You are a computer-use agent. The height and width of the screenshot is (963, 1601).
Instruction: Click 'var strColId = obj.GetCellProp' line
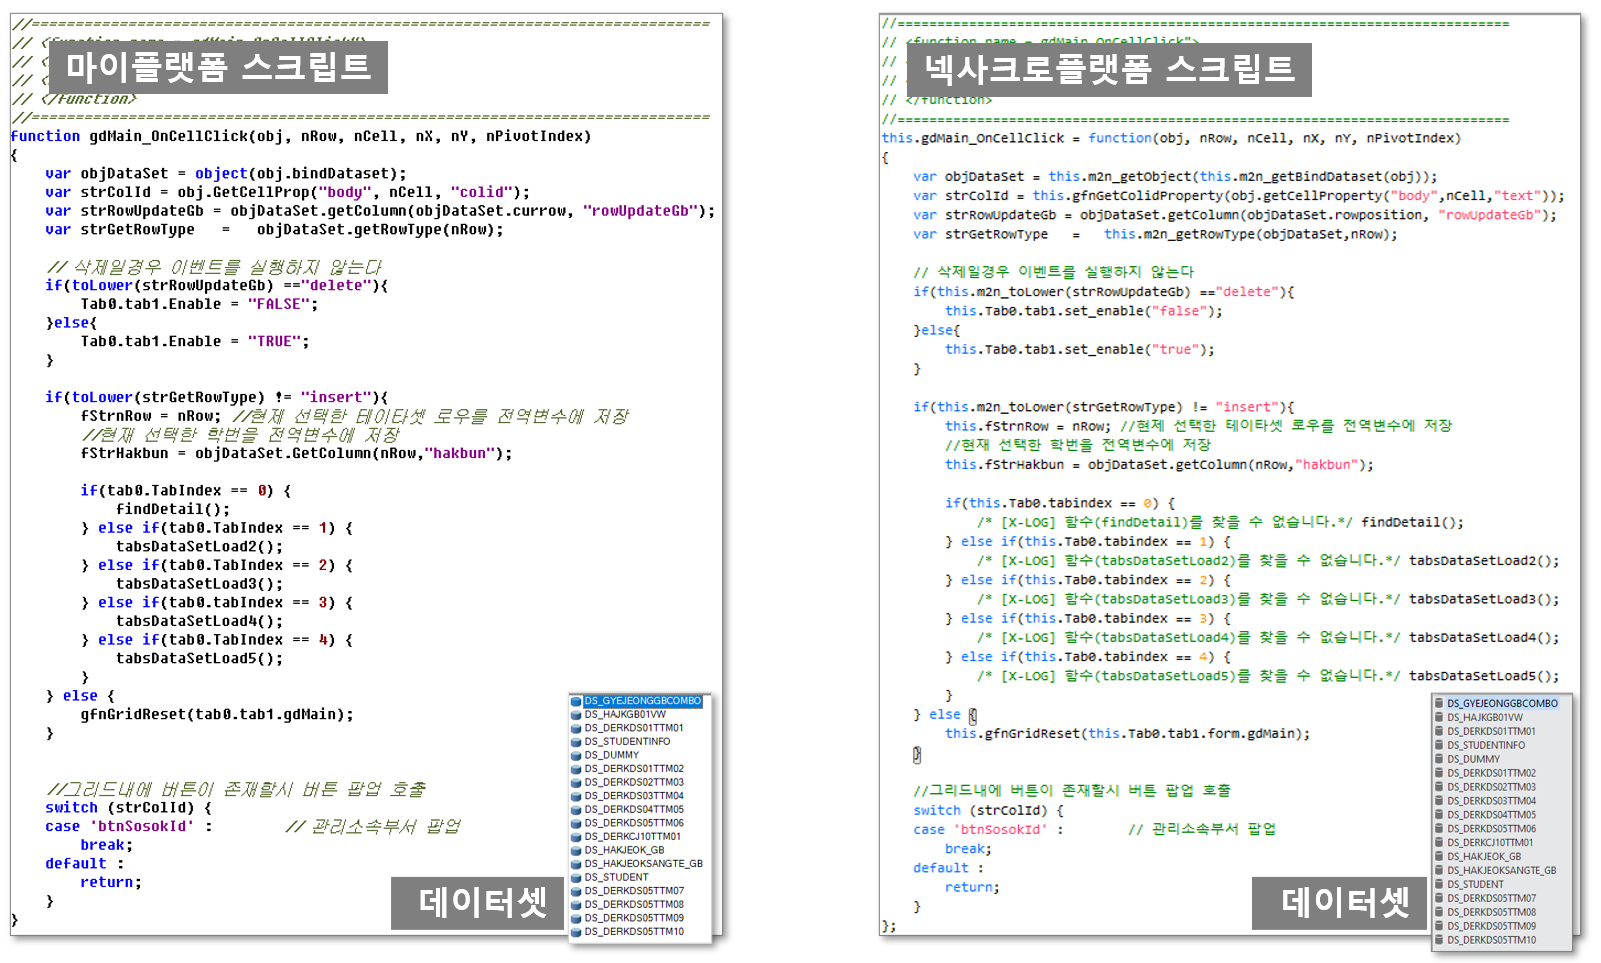point(288,192)
